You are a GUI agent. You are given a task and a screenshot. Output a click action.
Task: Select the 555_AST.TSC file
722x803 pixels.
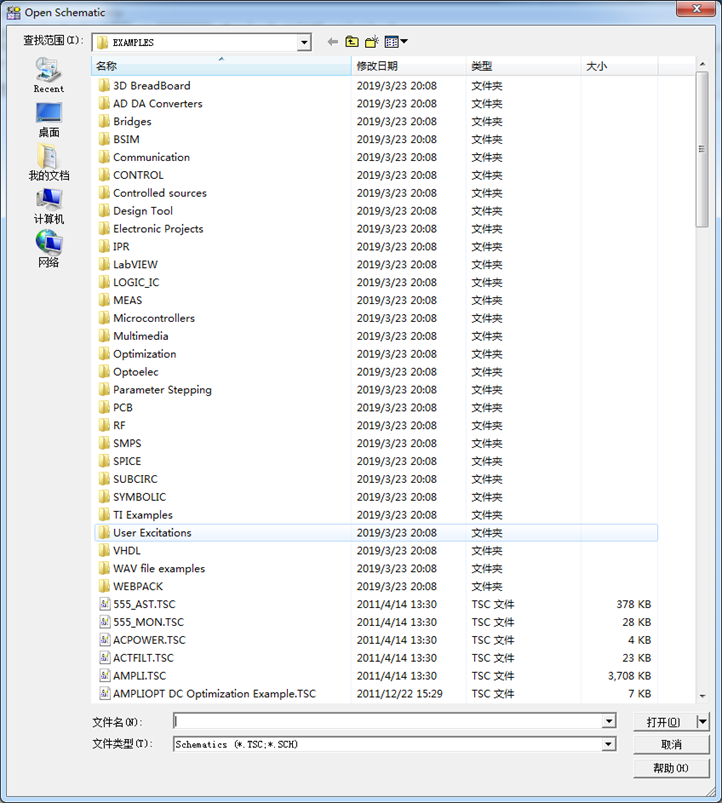pyautogui.click(x=144, y=604)
